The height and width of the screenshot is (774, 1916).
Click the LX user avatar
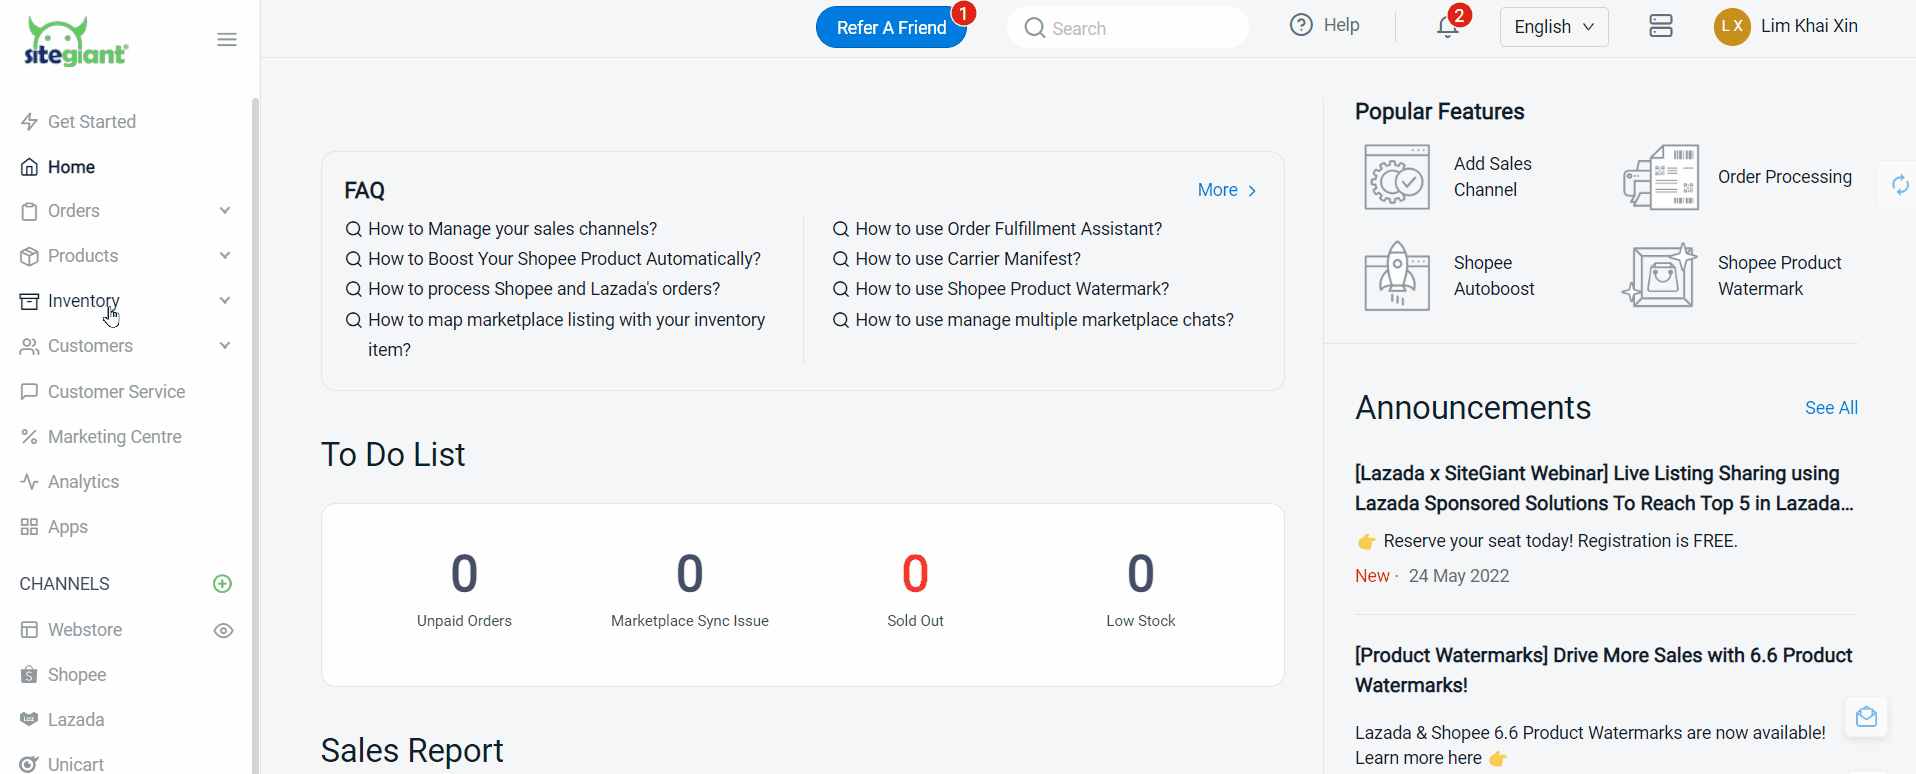tap(1732, 27)
